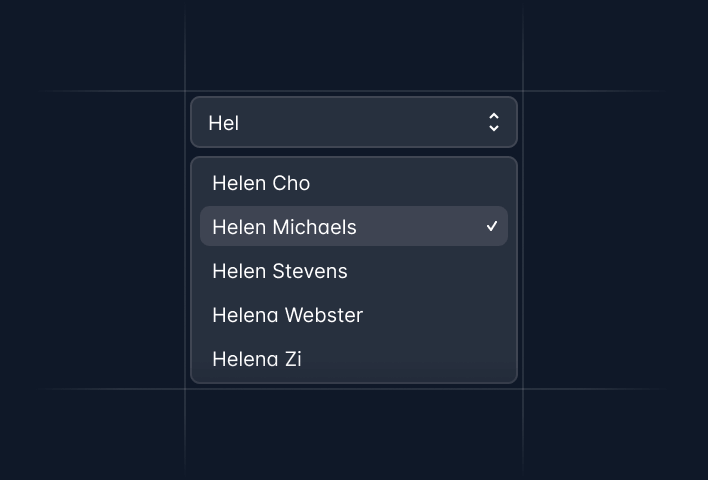Image resolution: width=708 pixels, height=480 pixels.
Task: Click the checkmark icon beside Helen Michaels
Action: (492, 227)
